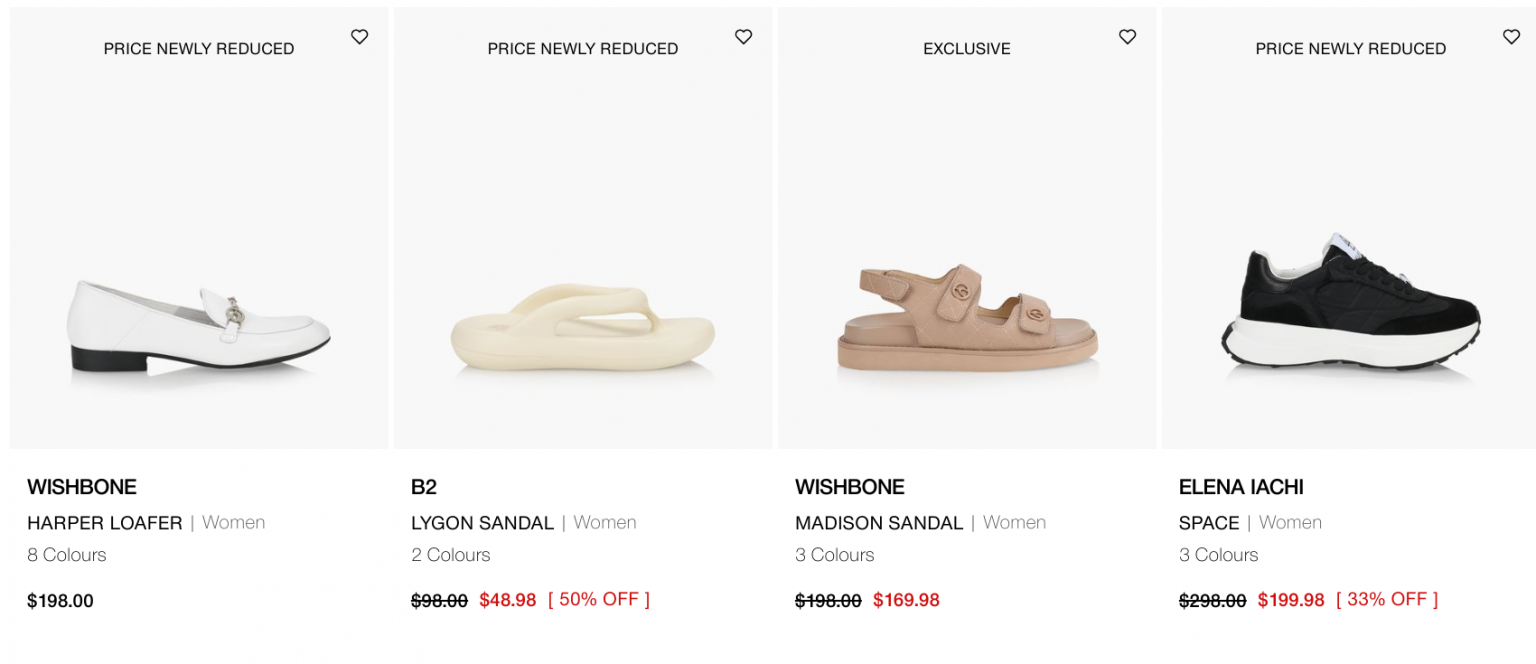Open the MADISON SANDAL product listing

pyautogui.click(x=879, y=522)
